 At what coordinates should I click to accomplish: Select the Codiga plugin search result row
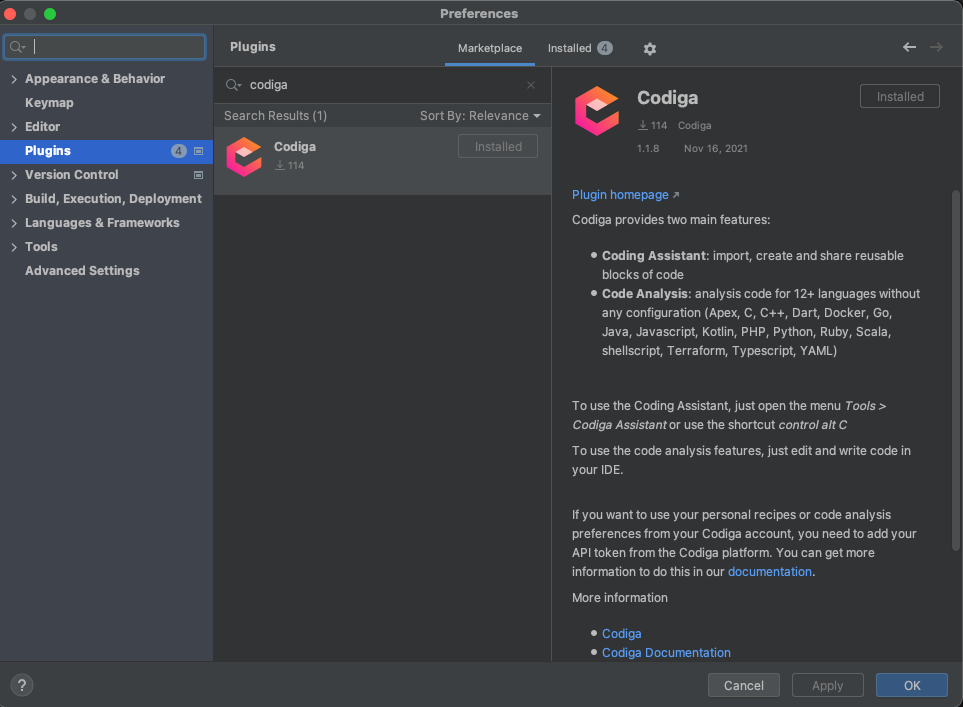click(382, 161)
